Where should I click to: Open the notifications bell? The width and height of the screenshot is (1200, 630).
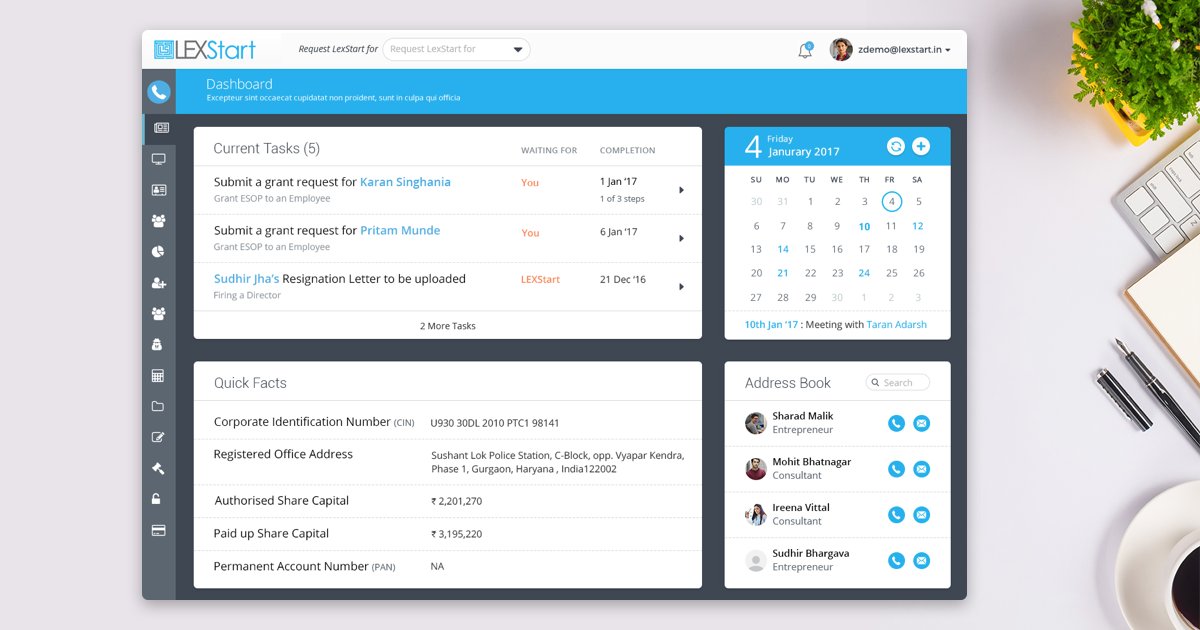[x=805, y=50]
